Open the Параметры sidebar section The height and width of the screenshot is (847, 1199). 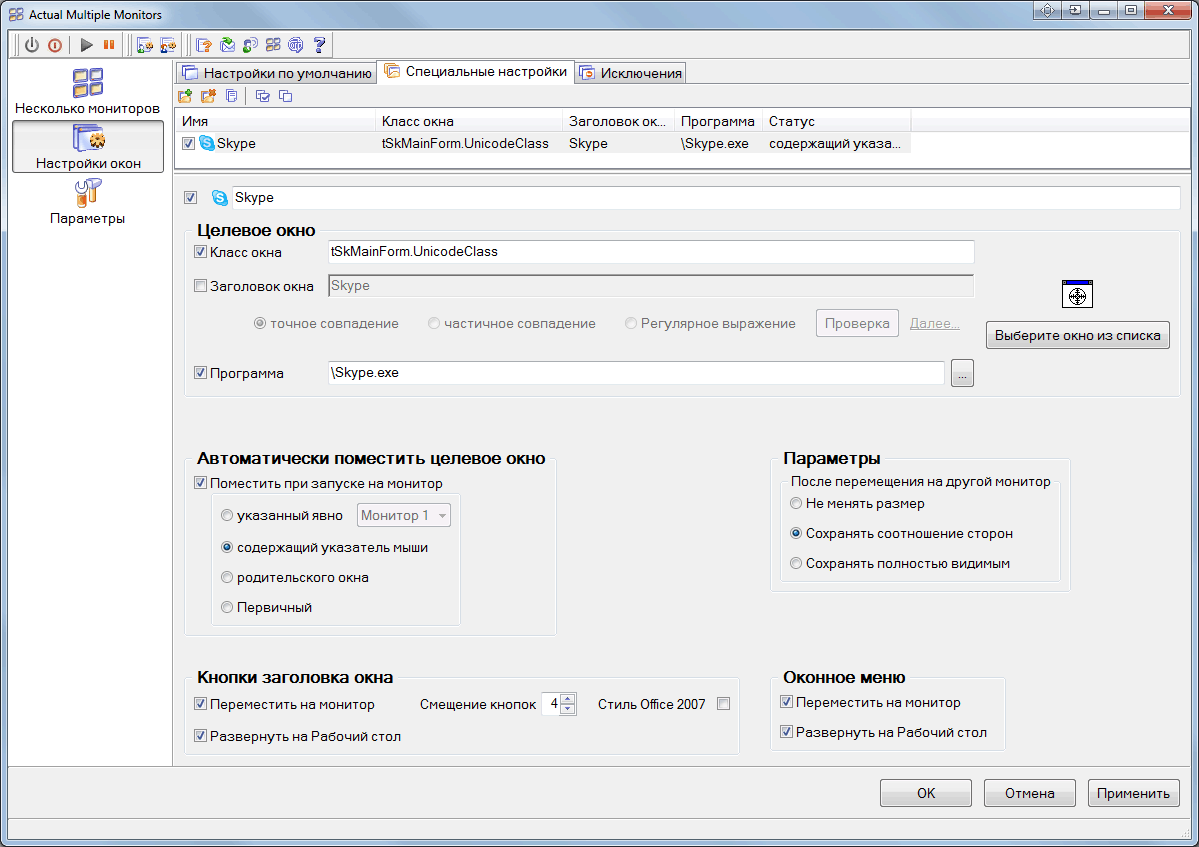(87, 202)
